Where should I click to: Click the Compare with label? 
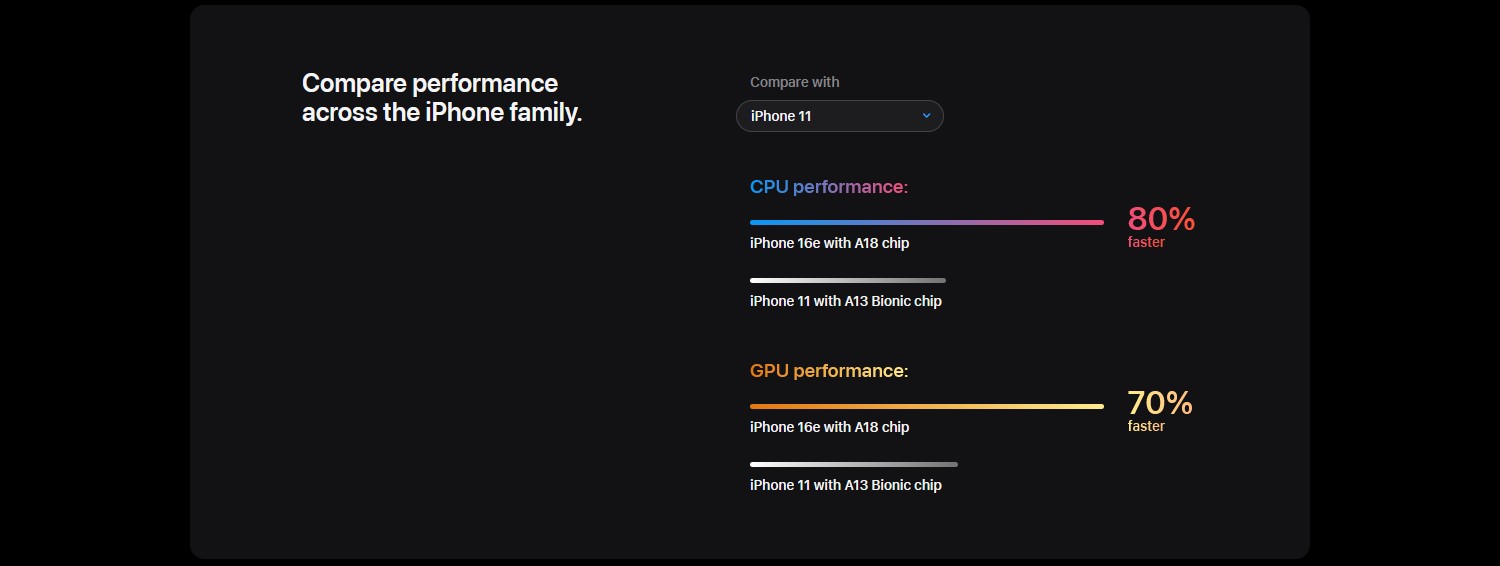click(x=795, y=82)
